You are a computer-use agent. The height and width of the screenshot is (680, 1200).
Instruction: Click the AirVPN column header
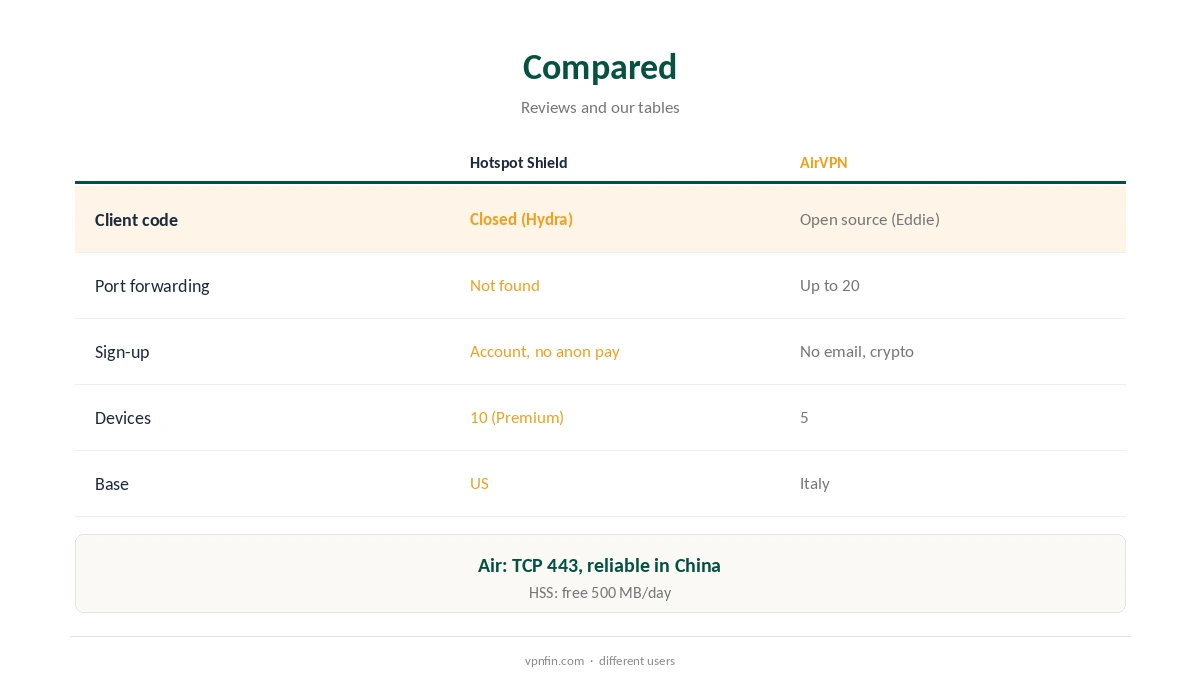tap(823, 163)
